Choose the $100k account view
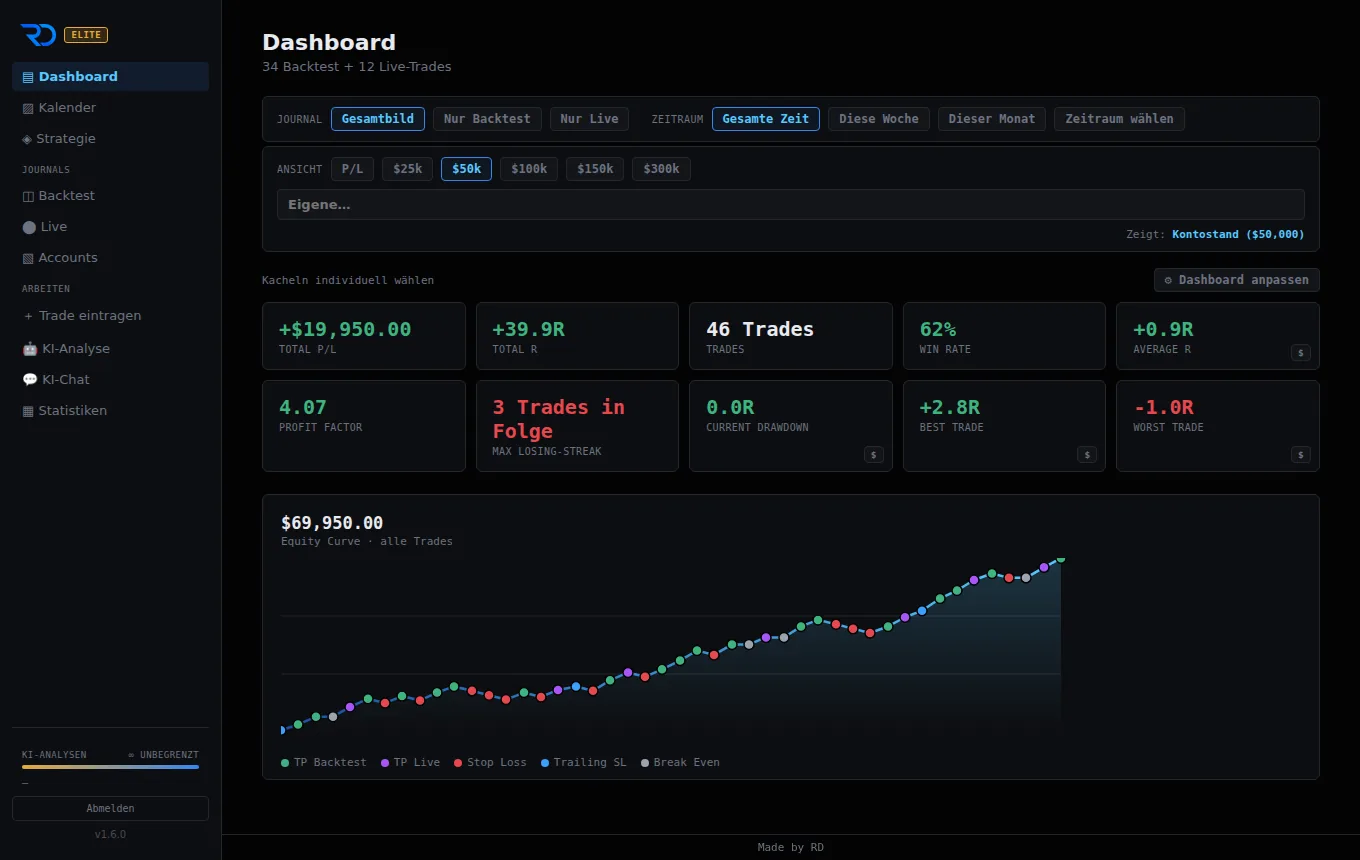This screenshot has width=1360, height=860. coord(529,169)
